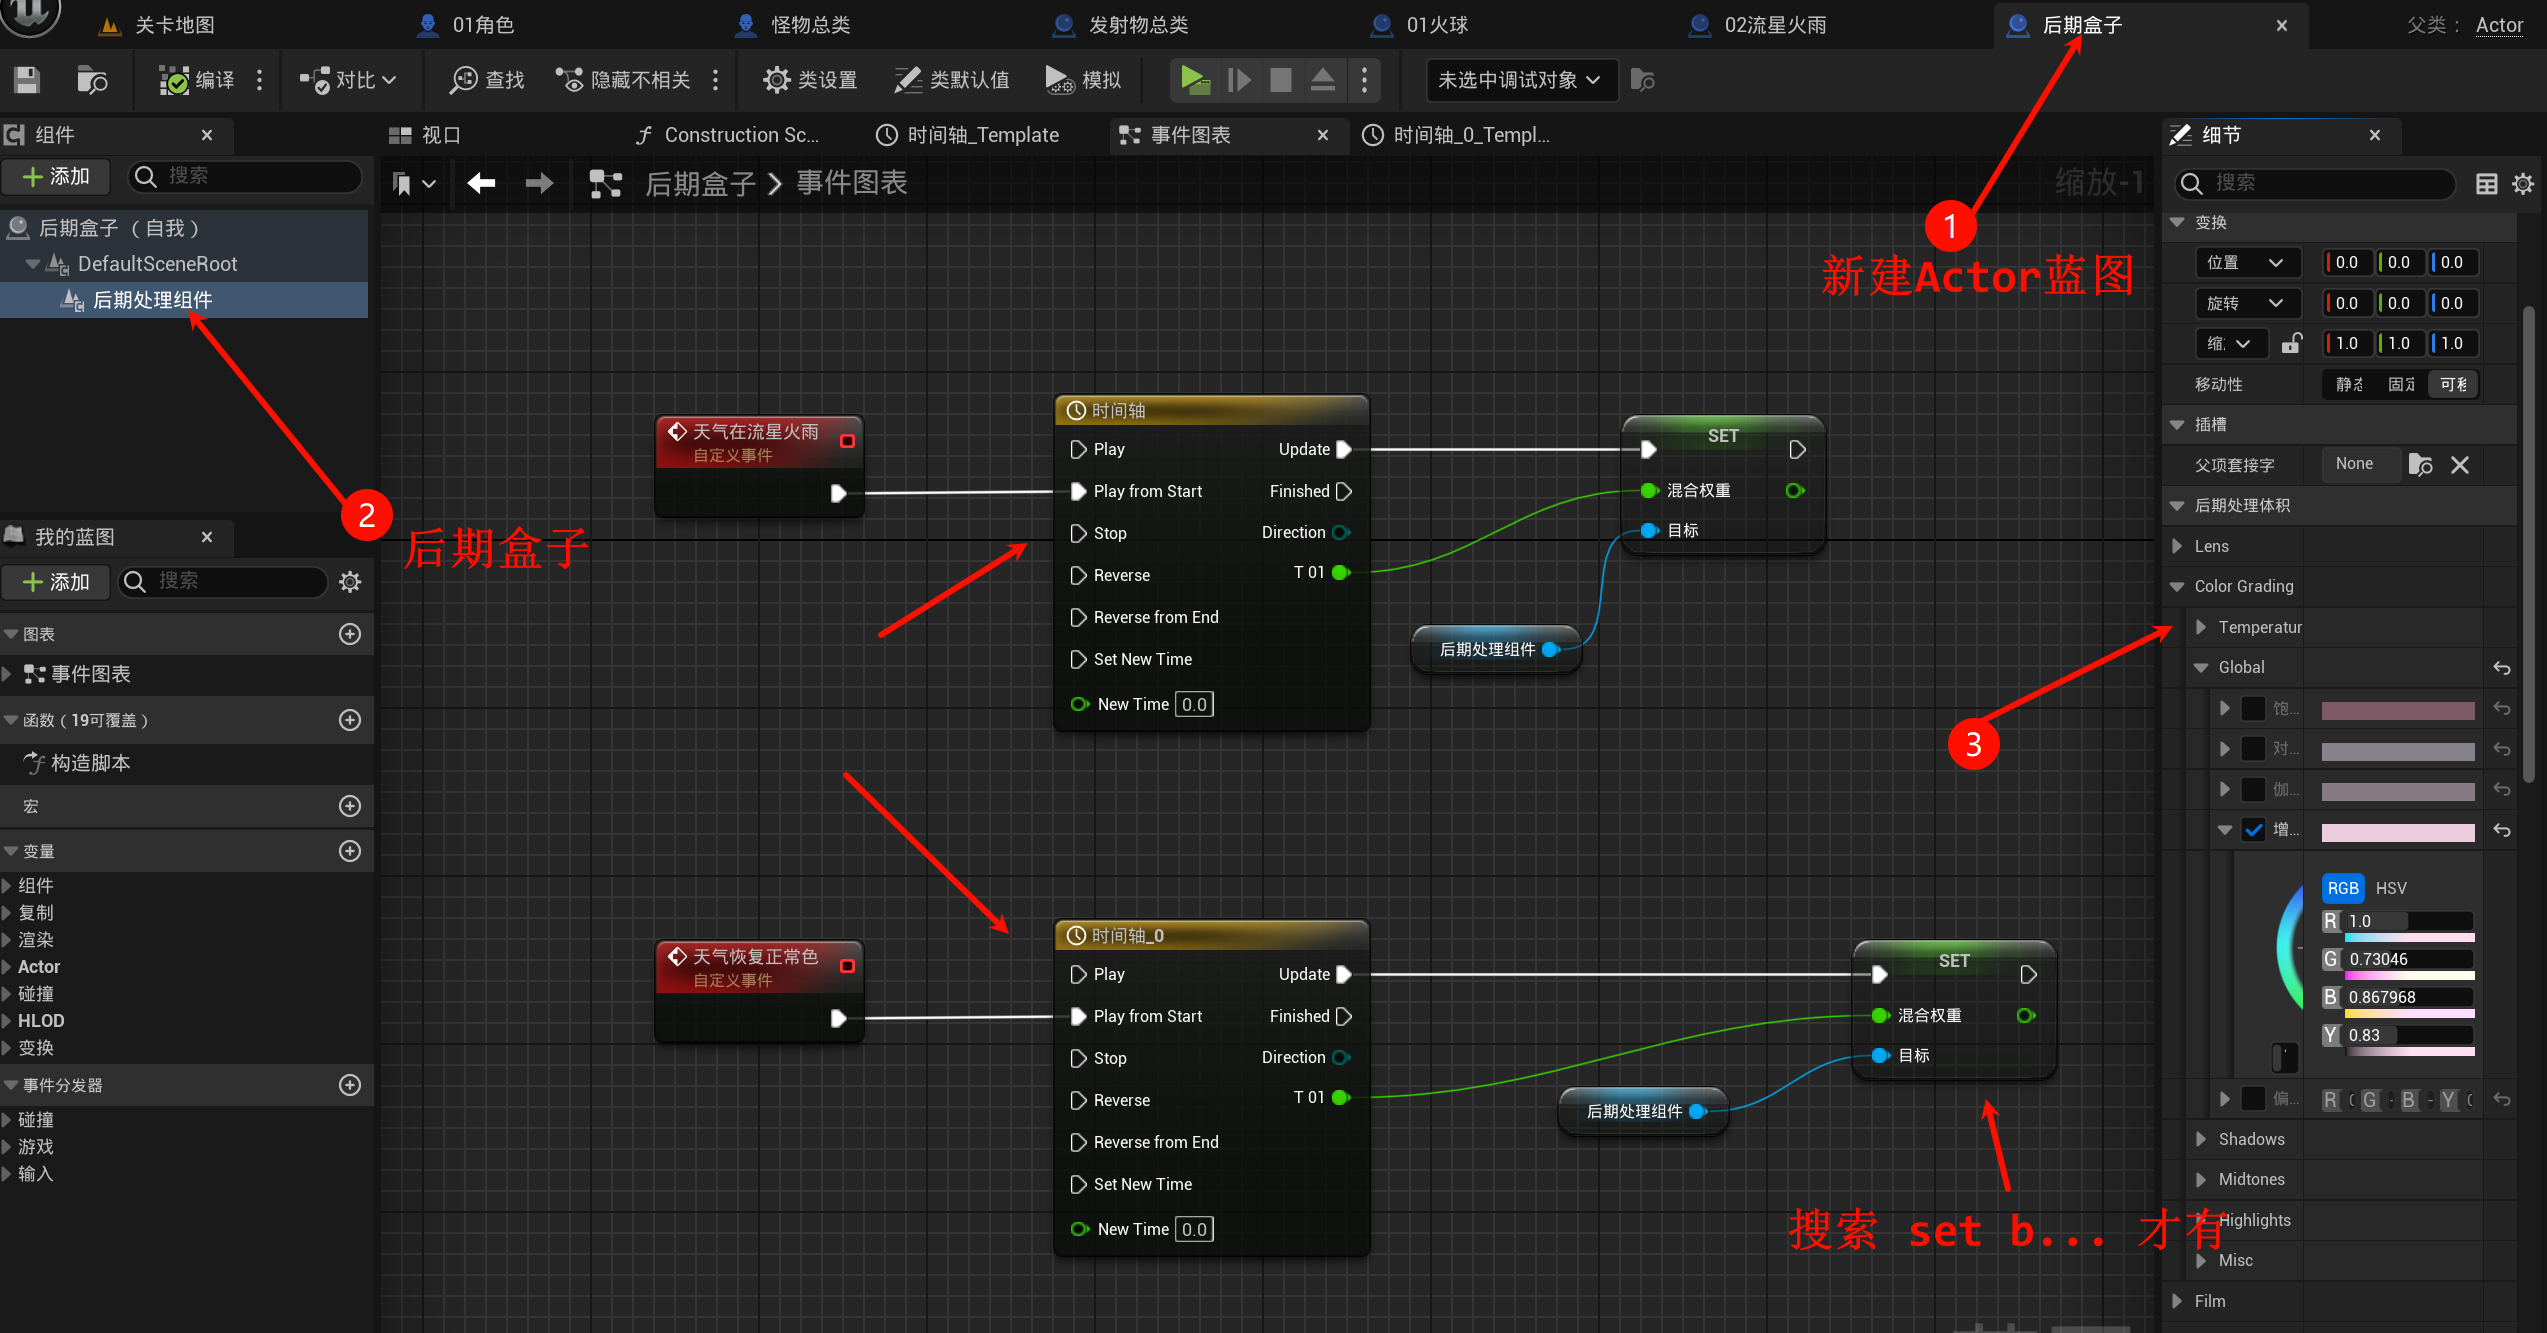Click the pink Gain color swatch
Image resolution: width=2547 pixels, height=1333 pixels.
pos(2397,832)
